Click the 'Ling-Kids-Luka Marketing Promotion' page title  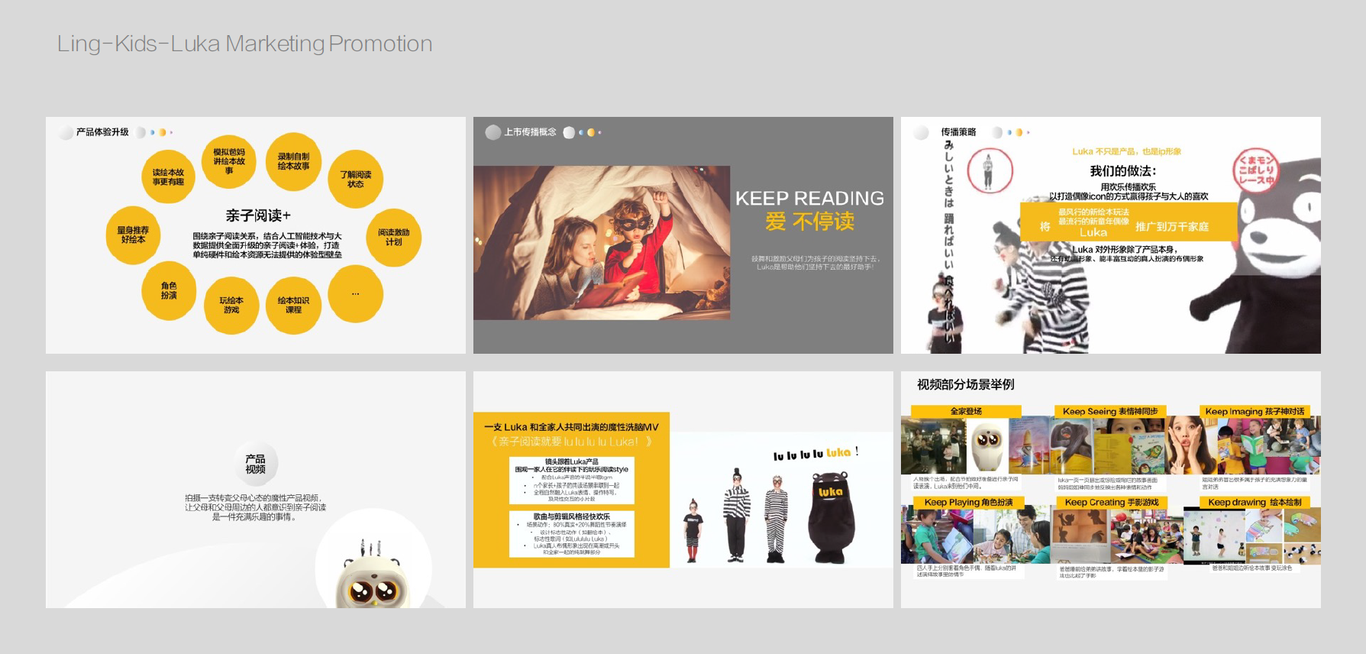(245, 44)
